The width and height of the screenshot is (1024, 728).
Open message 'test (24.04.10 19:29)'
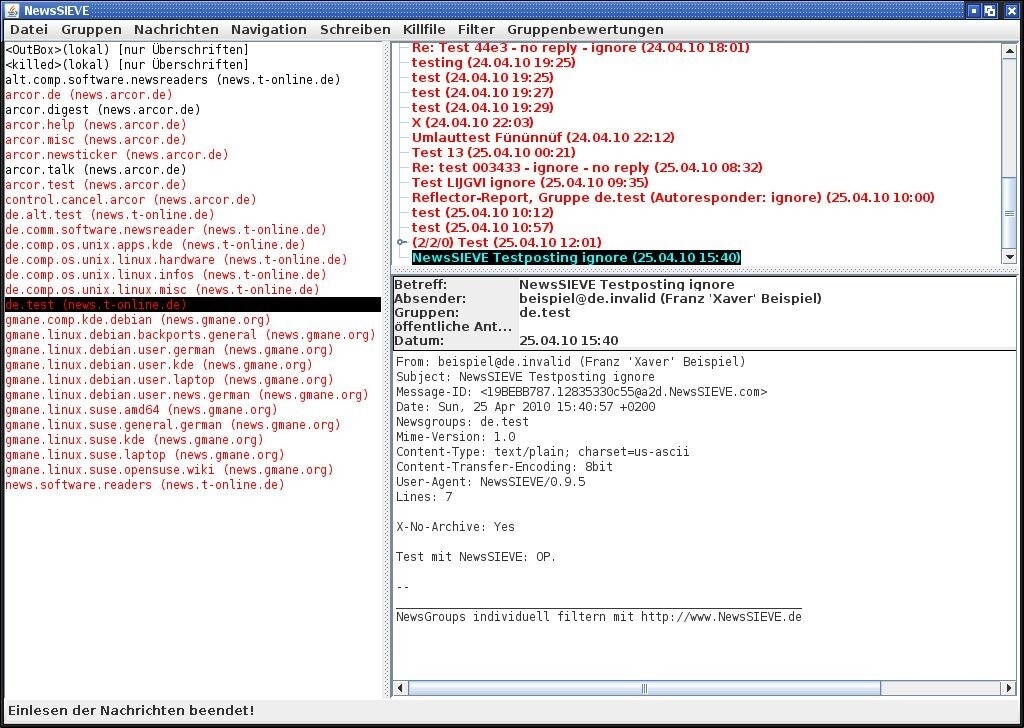pyautogui.click(x=483, y=108)
